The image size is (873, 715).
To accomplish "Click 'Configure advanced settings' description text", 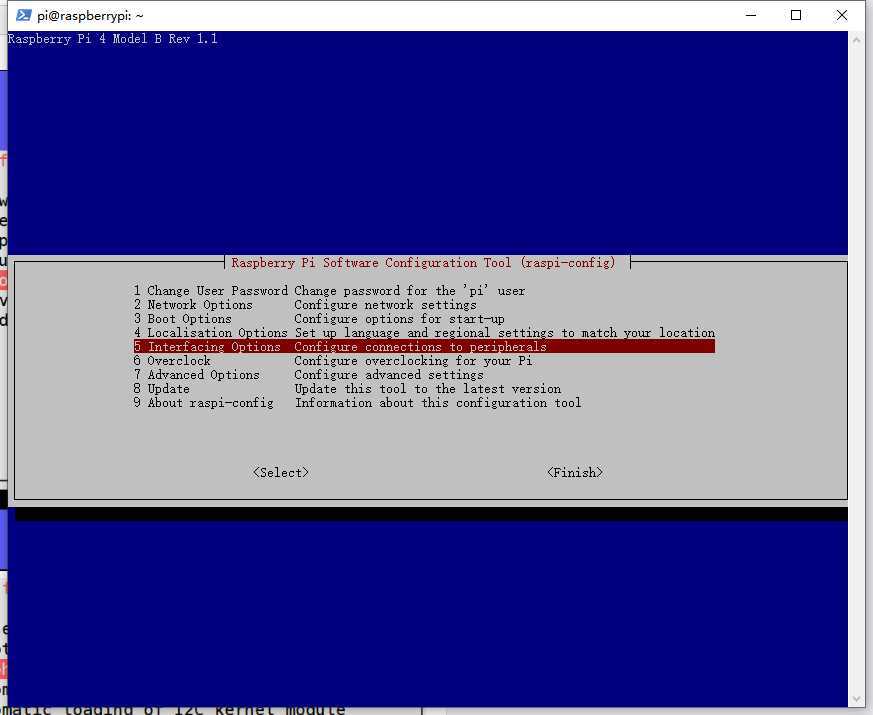I will [389, 375].
